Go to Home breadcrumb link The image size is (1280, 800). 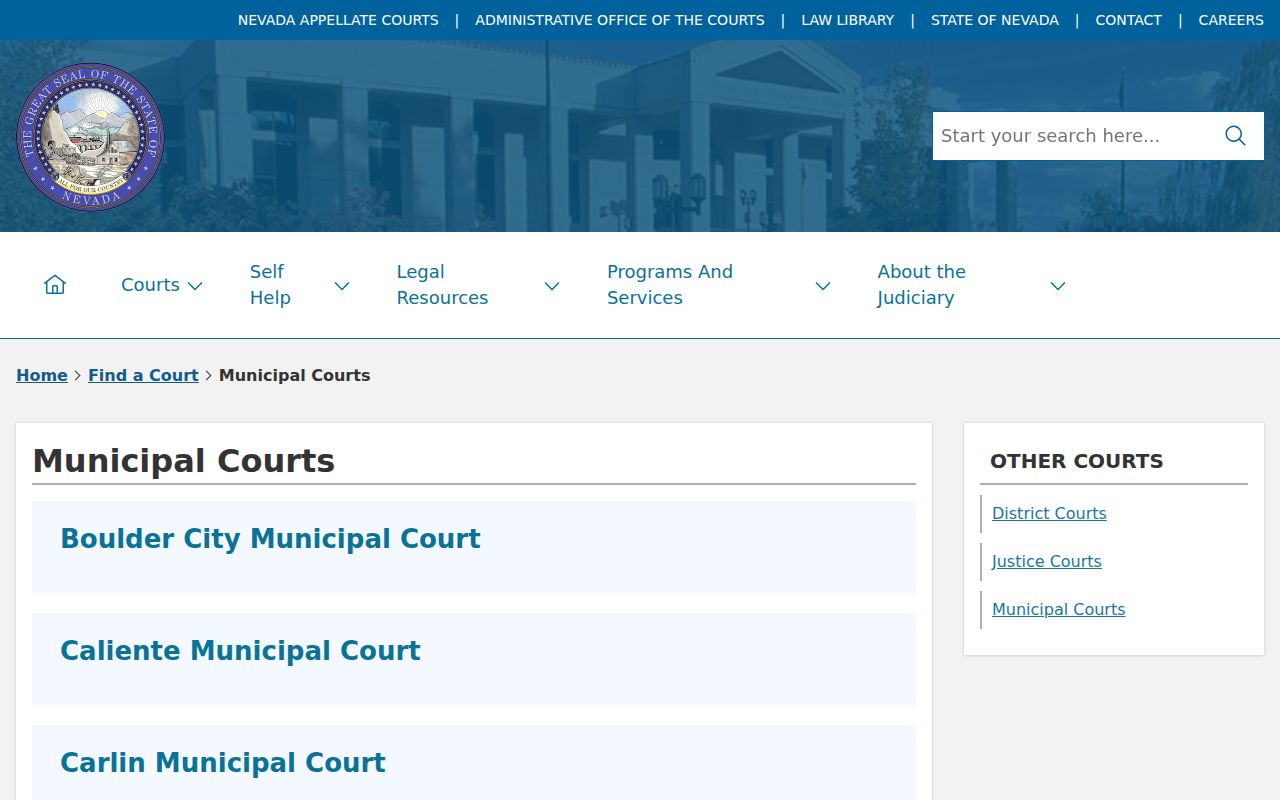point(42,375)
